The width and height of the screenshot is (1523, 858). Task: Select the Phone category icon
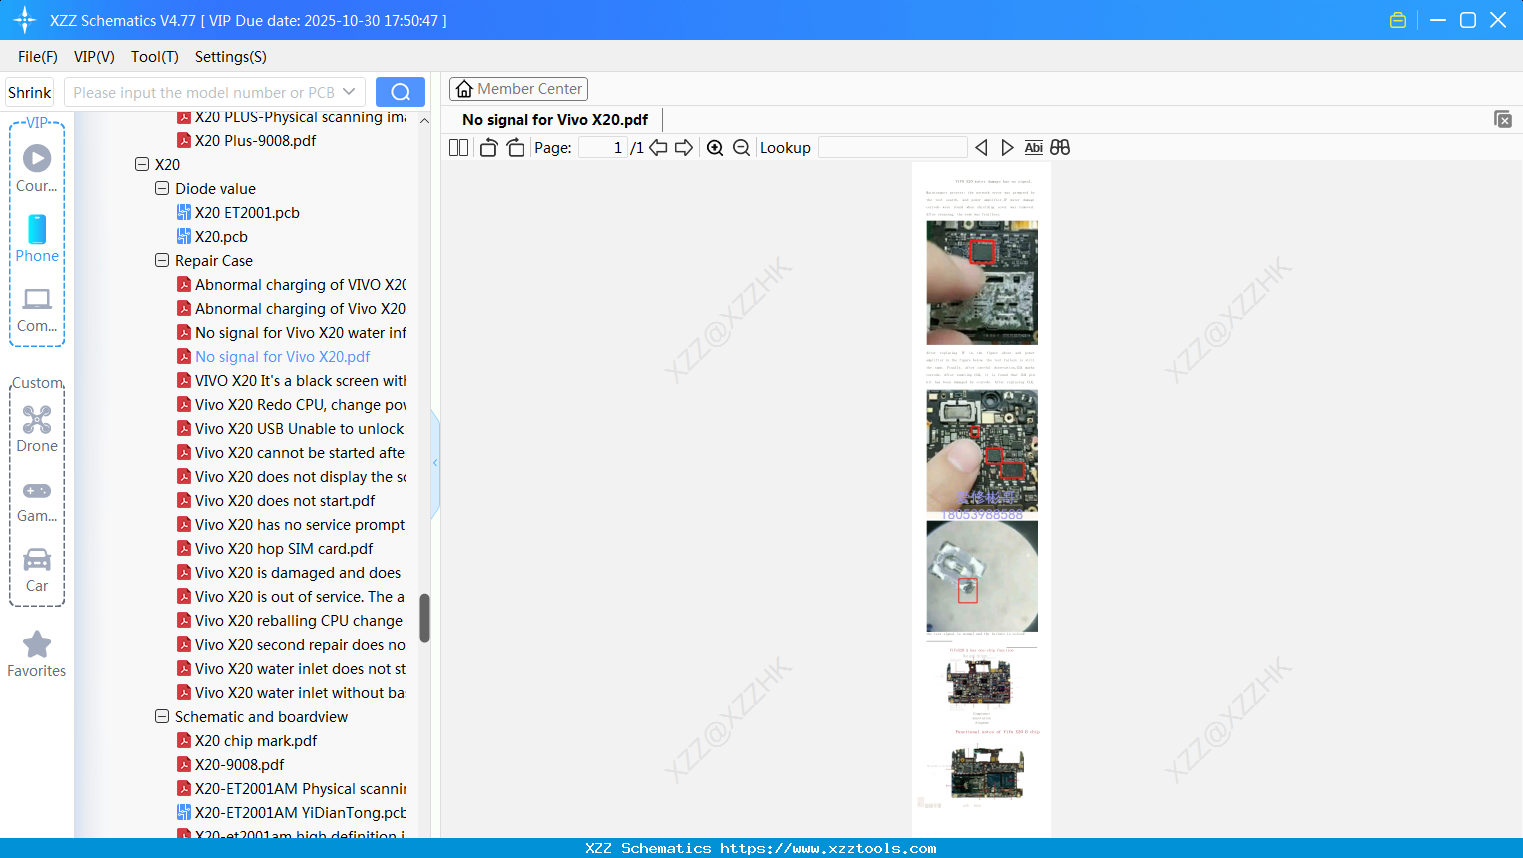[37, 238]
